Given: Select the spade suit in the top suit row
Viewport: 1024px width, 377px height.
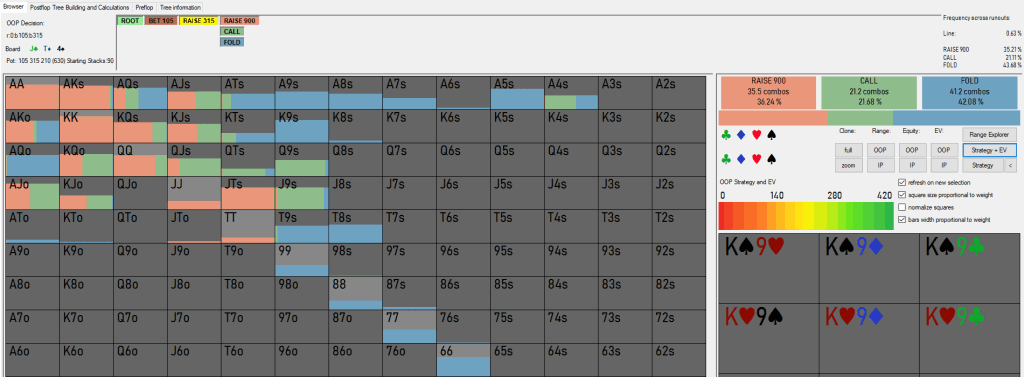Looking at the screenshot, I should point(771,135).
